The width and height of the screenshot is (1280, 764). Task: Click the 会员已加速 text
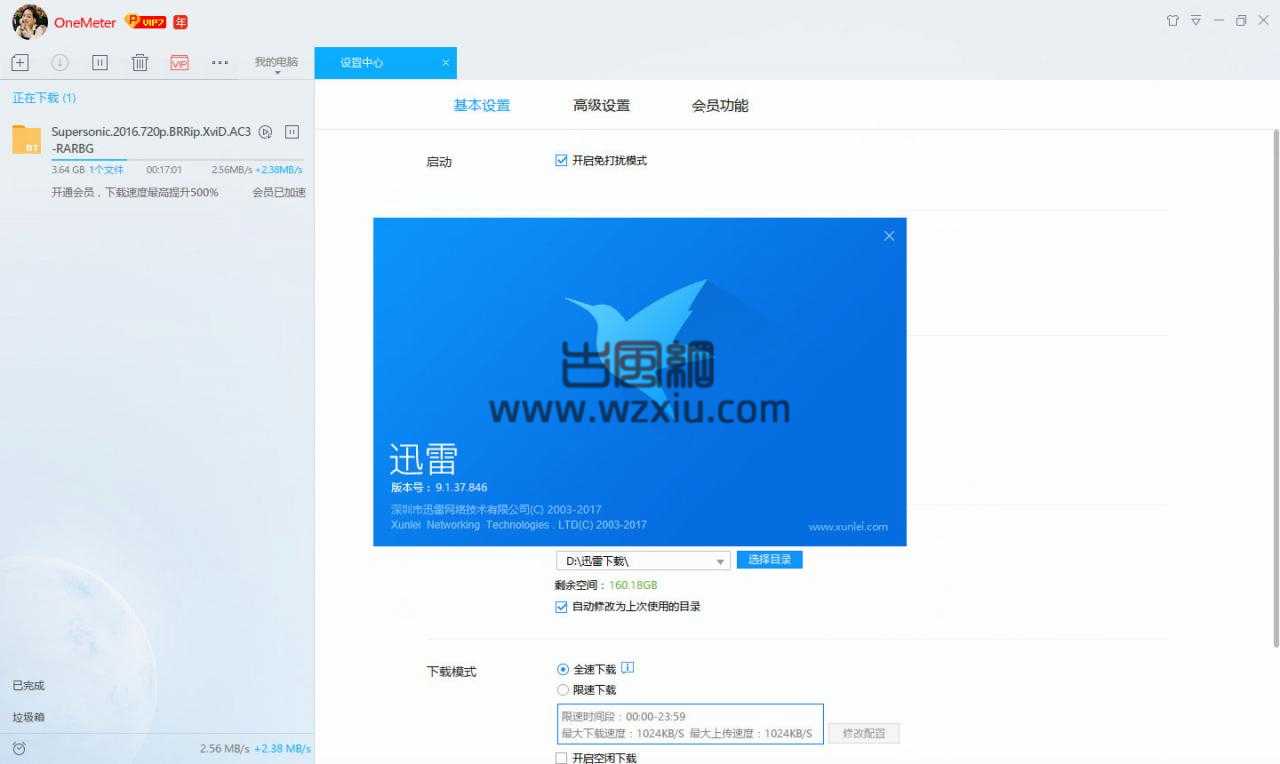click(279, 192)
